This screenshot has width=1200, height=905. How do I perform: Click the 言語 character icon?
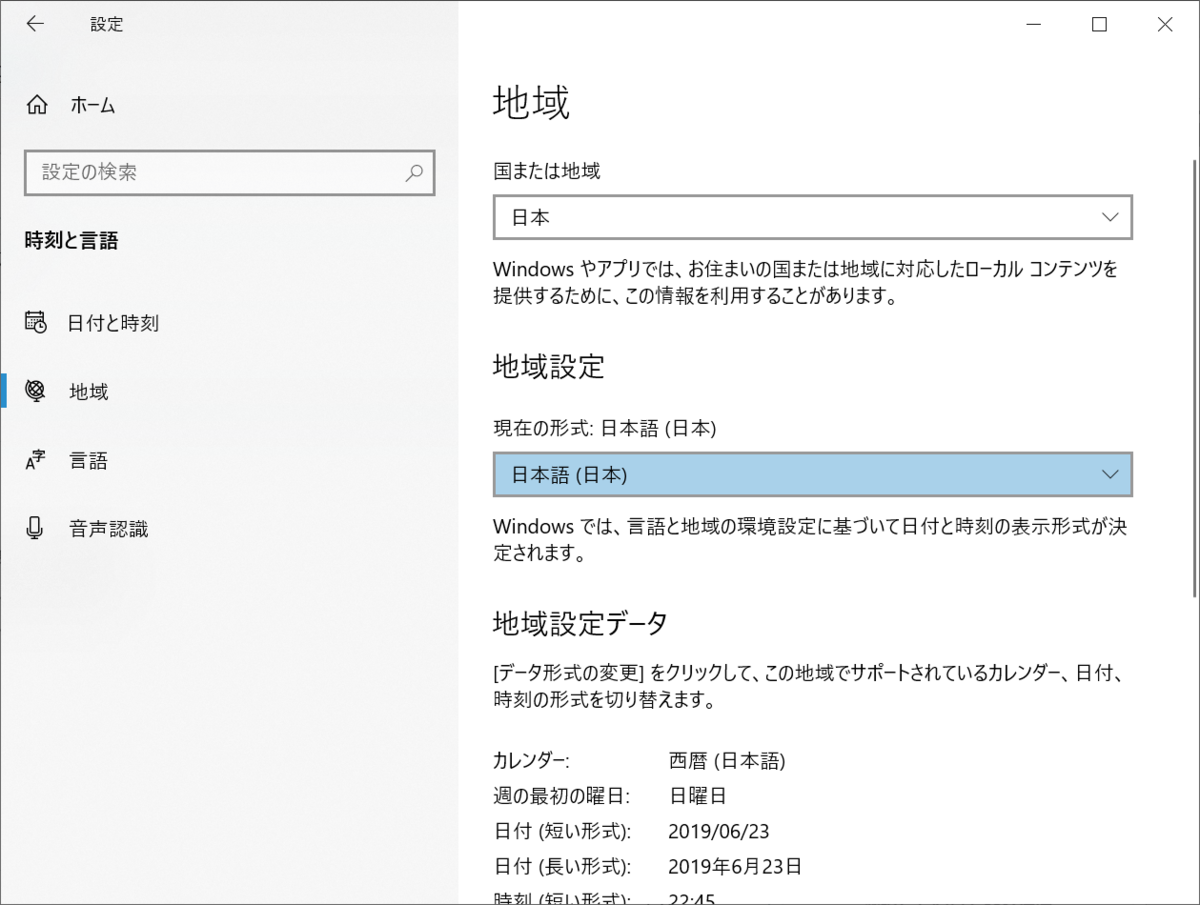(x=36, y=460)
